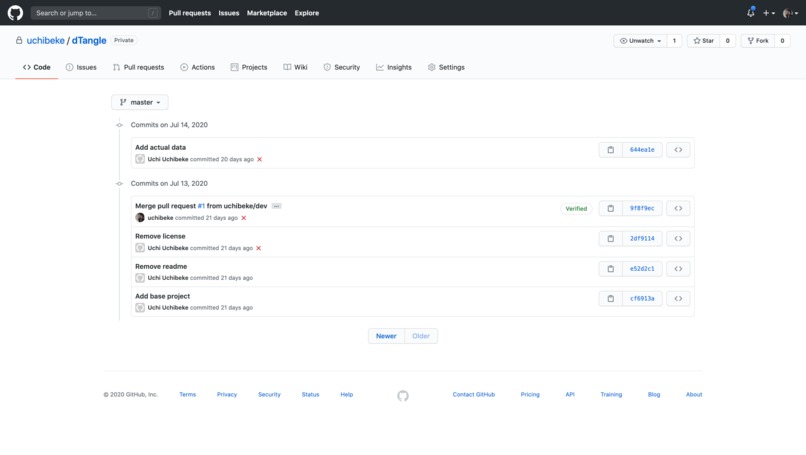
Task: Switch to the Code tab
Action: [x=36, y=67]
